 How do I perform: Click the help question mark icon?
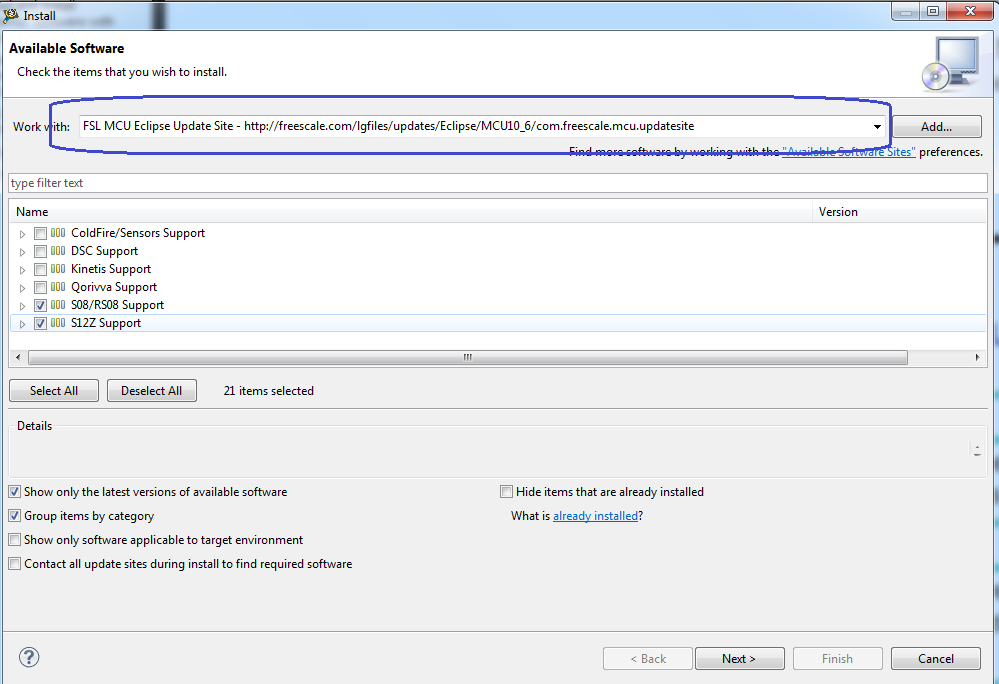coord(29,657)
